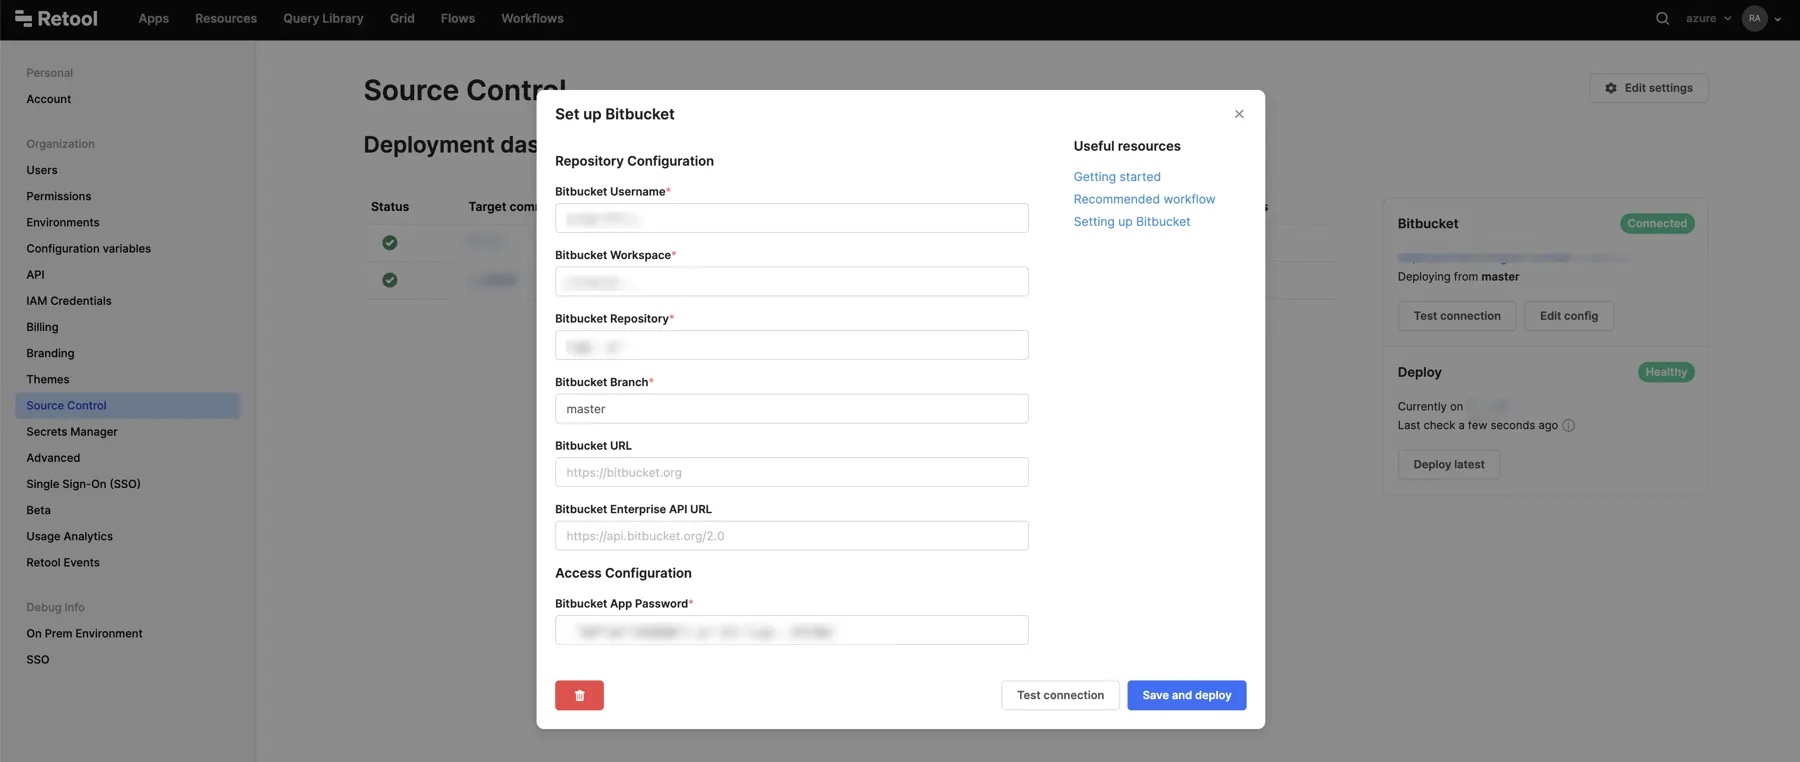Viewport: 1800px width, 762px height.
Task: Click Save and deploy button
Action: pos(1187,695)
